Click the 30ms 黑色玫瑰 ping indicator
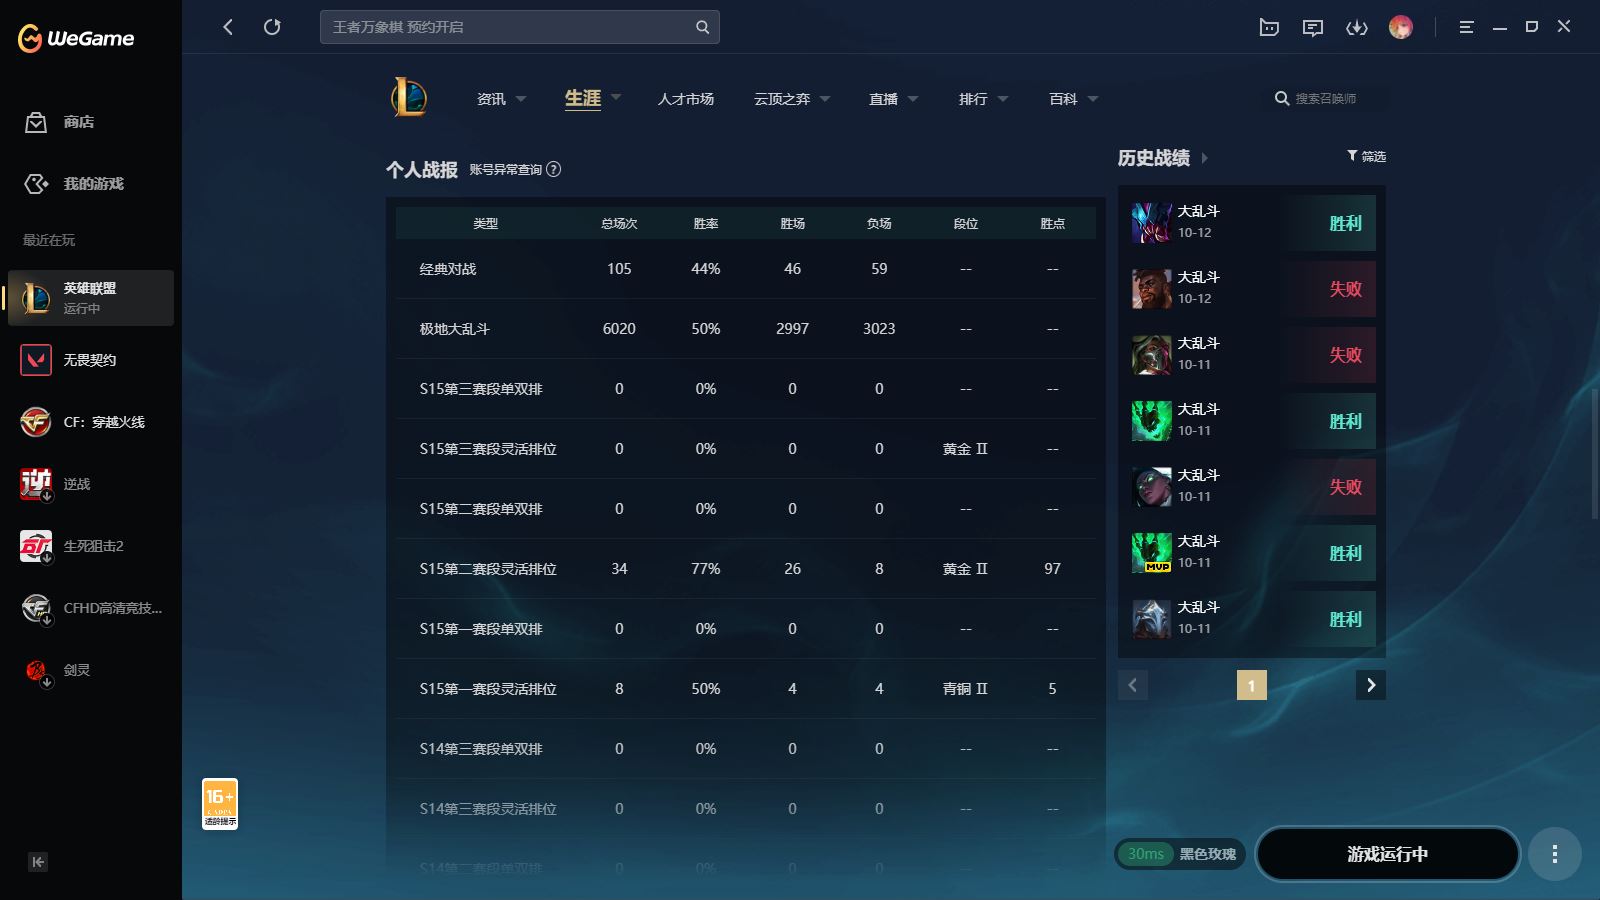 [x=1178, y=854]
